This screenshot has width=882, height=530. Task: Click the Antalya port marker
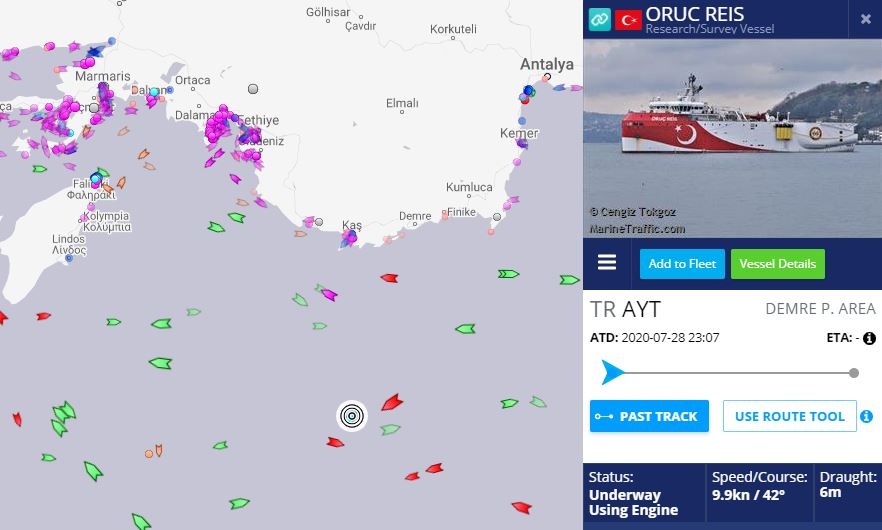[547, 77]
